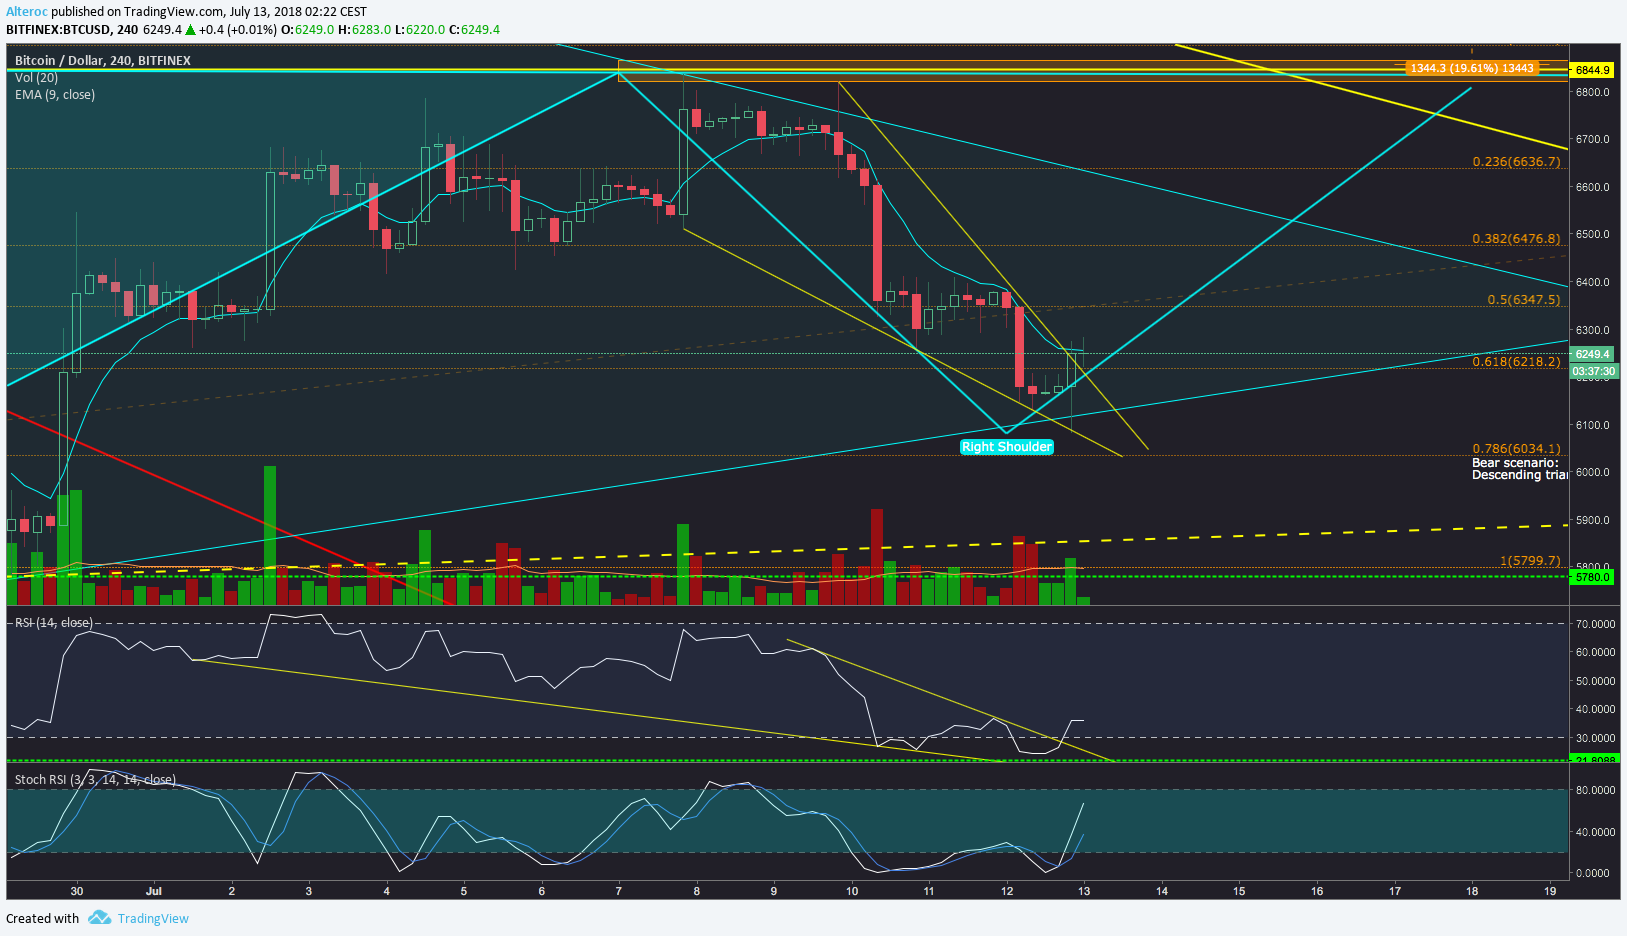Click the 30 date axis label

tap(77, 891)
